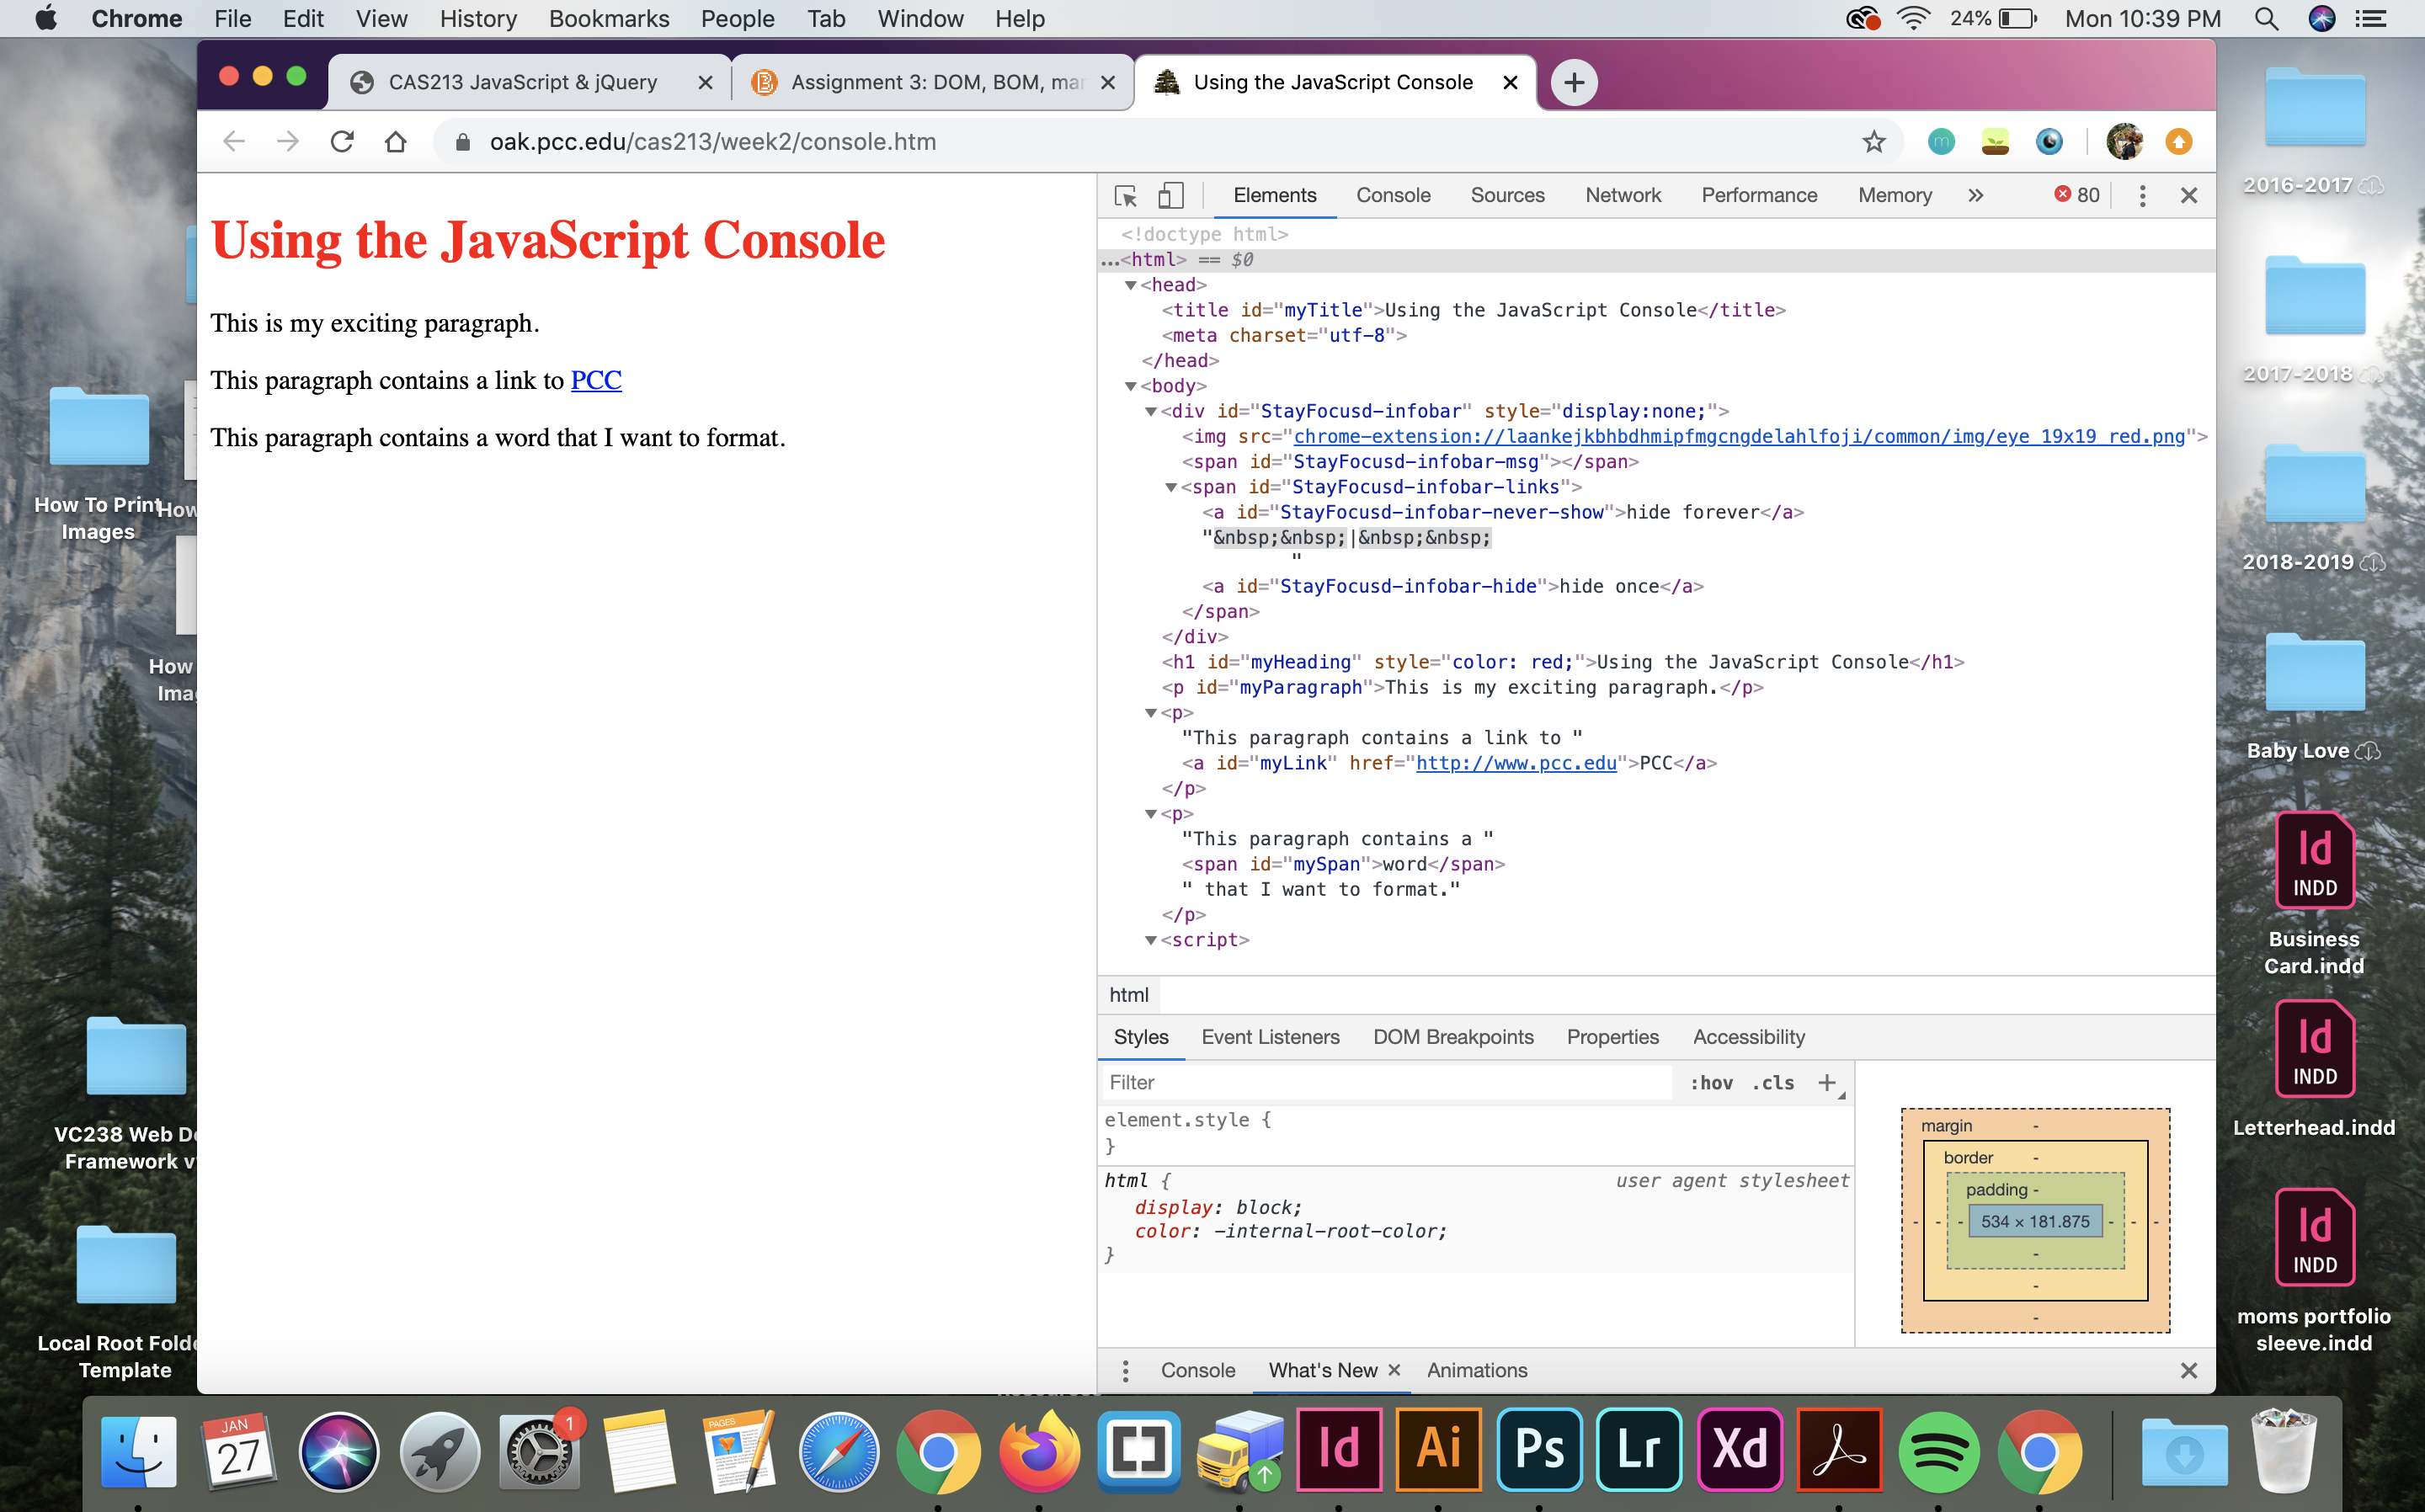2425x1512 pixels.
Task: Show more DevTools tabs chevron
Action: tap(1975, 196)
